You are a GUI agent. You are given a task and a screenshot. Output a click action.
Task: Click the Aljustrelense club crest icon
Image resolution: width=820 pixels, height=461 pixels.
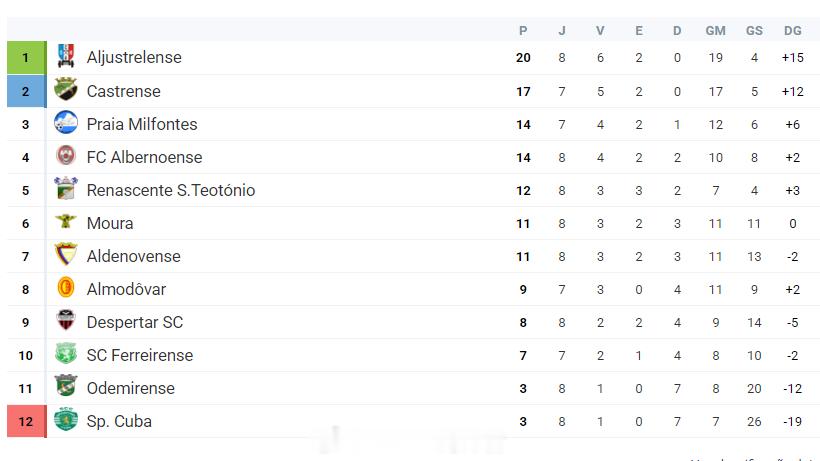[x=66, y=56]
